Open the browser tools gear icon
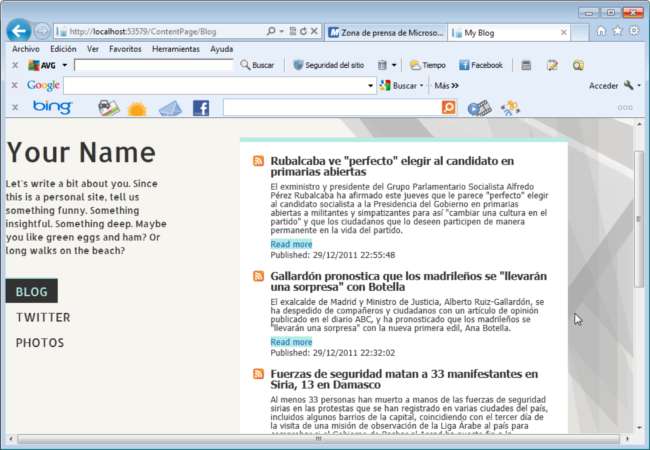The image size is (650, 450). [634, 31]
